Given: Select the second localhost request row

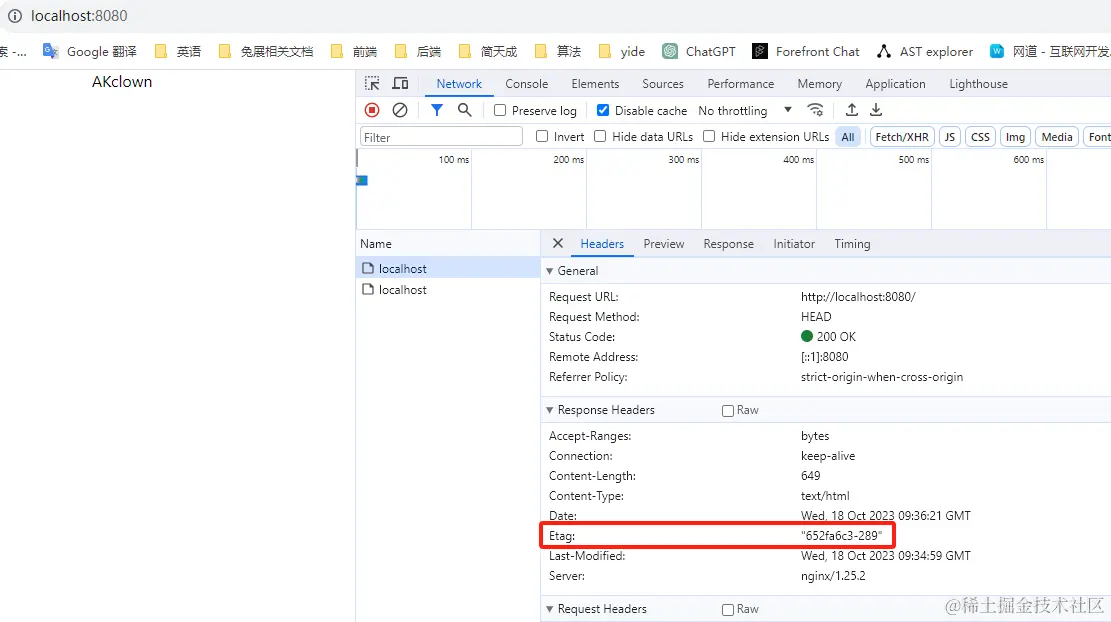Looking at the screenshot, I should [448, 290].
